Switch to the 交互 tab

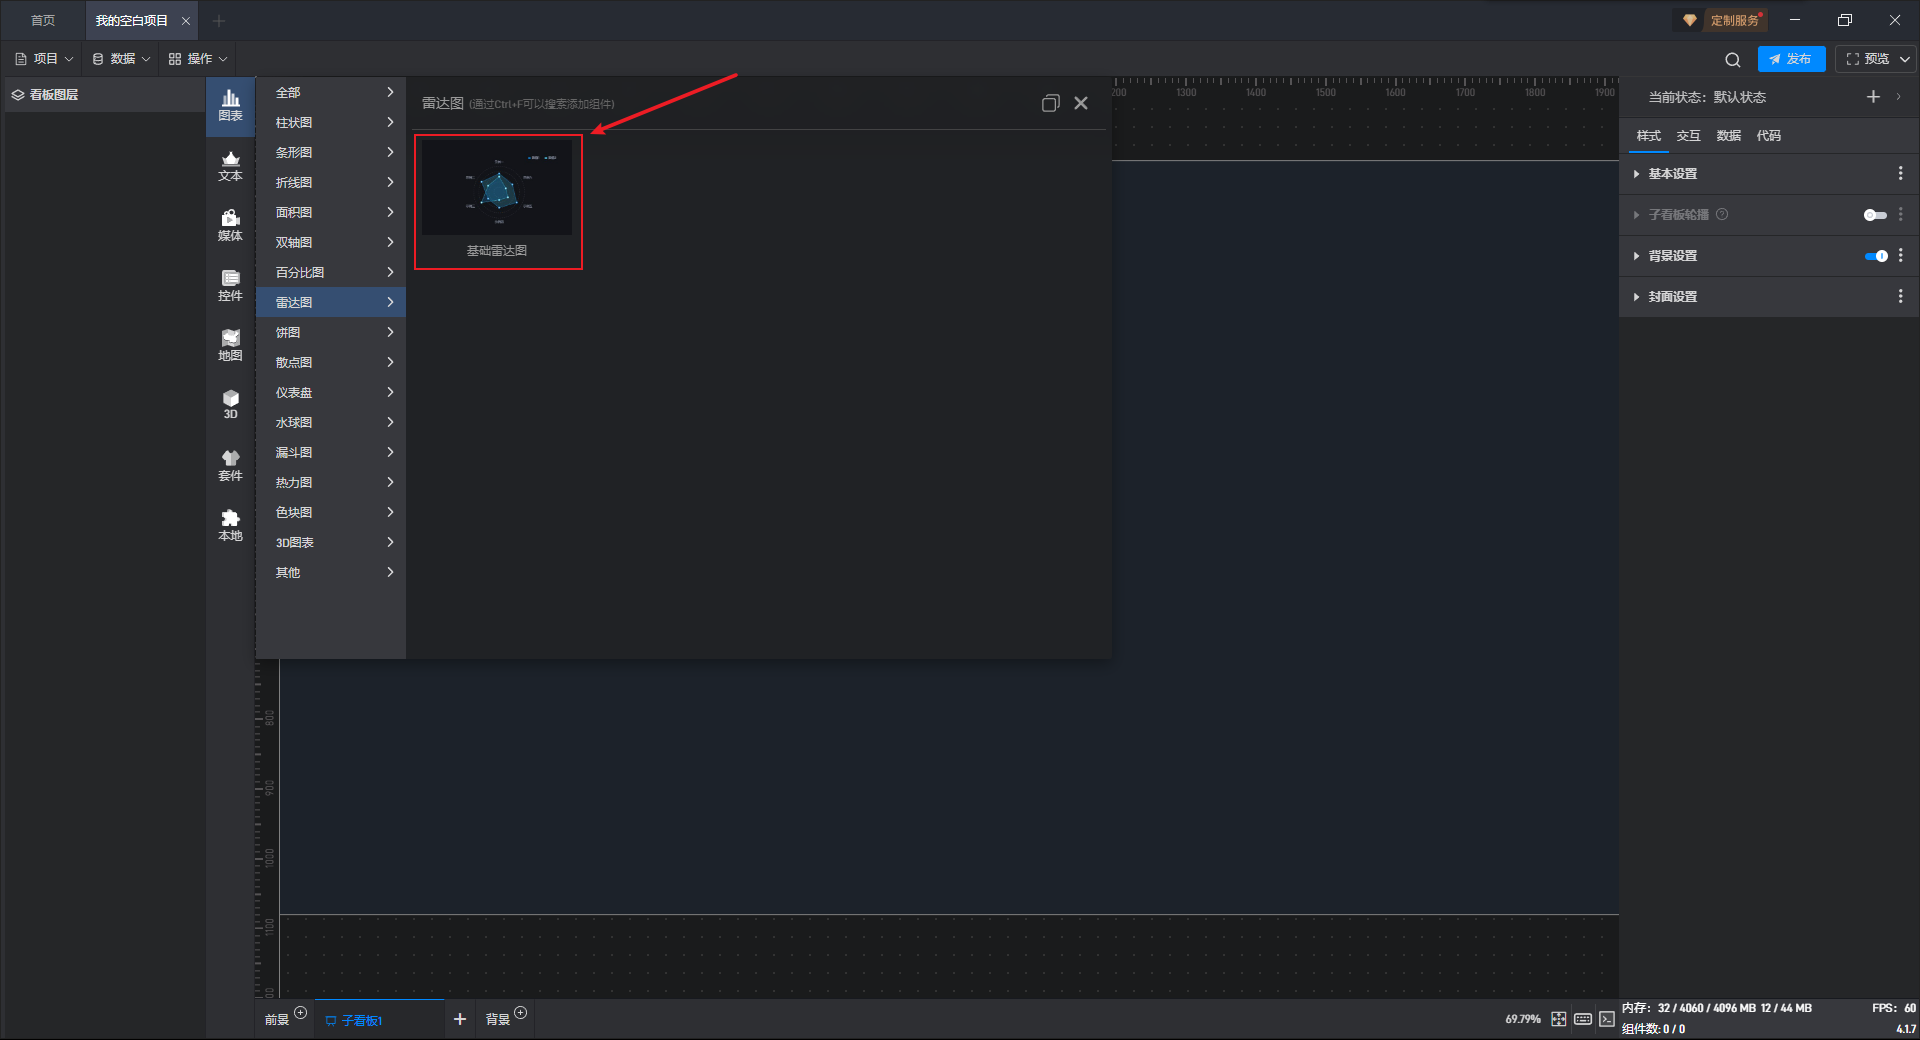[1688, 136]
